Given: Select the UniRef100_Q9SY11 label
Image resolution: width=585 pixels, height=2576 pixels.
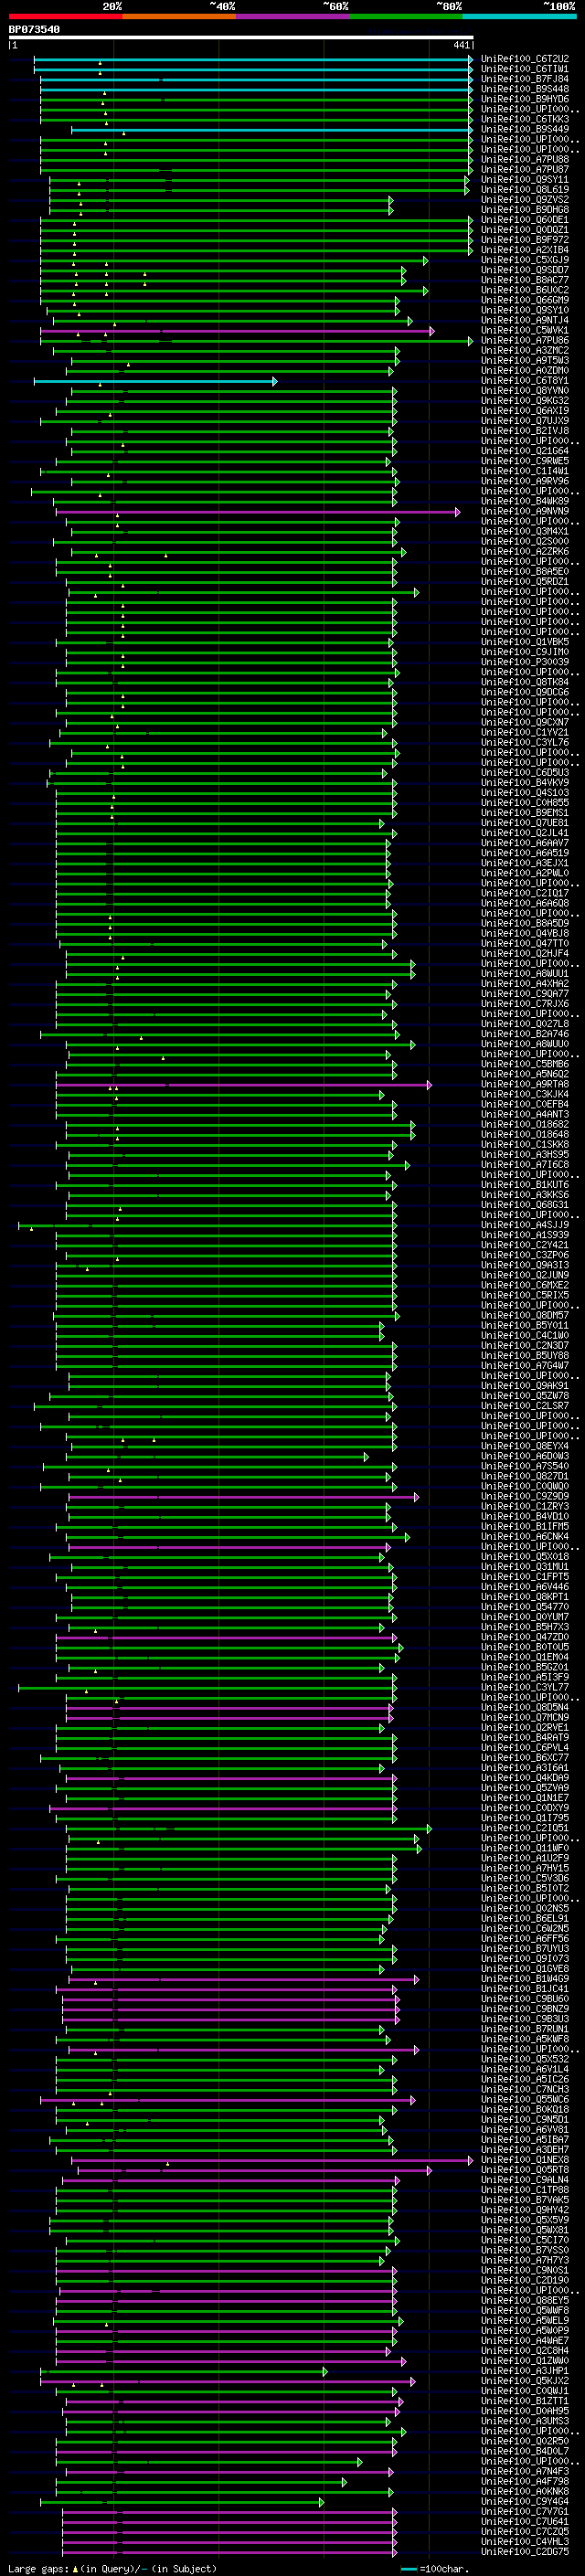Looking at the screenshot, I should click(x=525, y=180).
